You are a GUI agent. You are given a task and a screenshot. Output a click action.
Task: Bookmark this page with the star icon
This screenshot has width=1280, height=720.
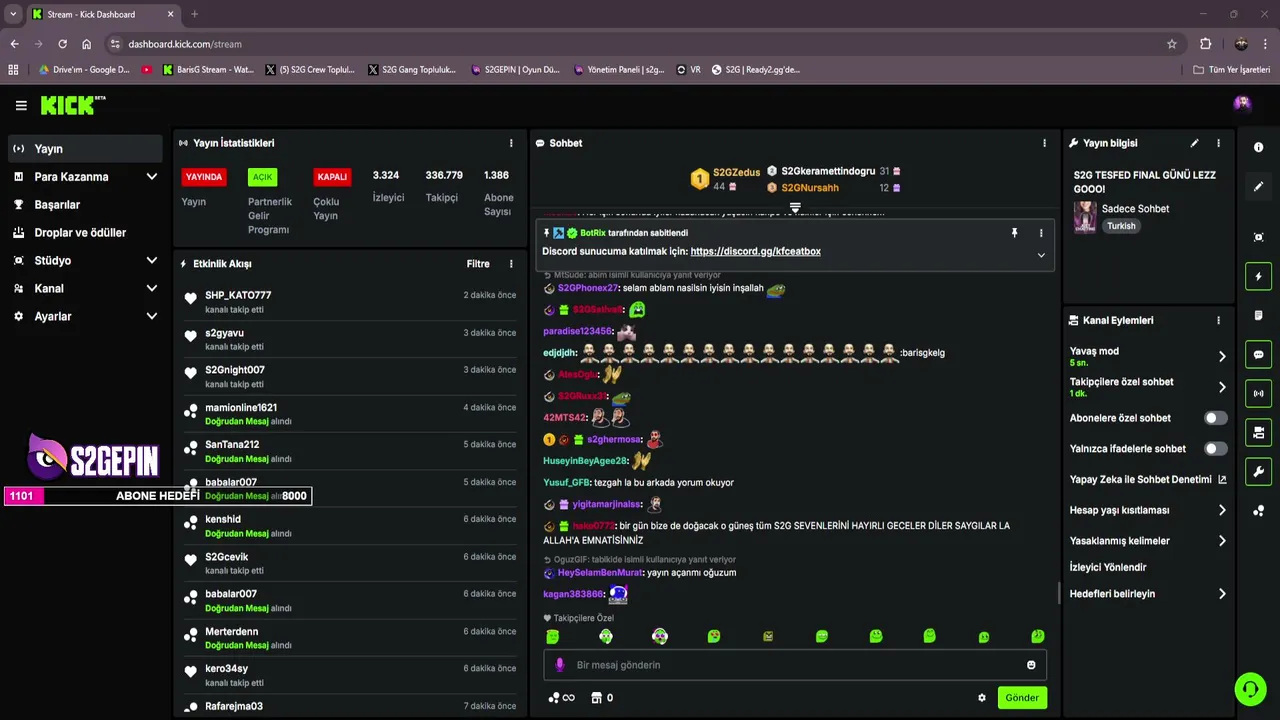point(1172,44)
